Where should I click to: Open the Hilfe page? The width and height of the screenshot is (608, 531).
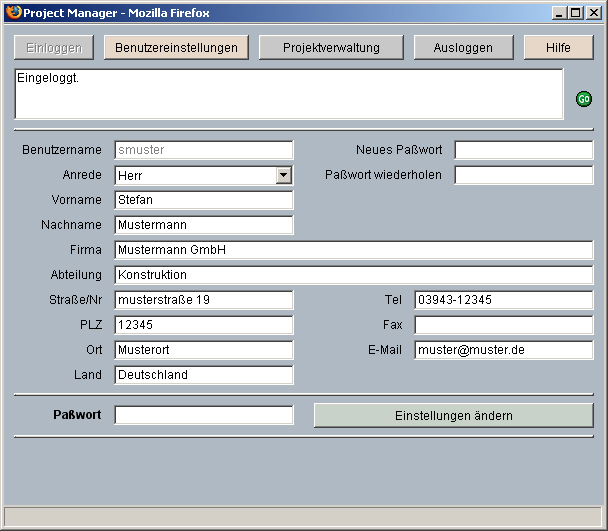558,48
